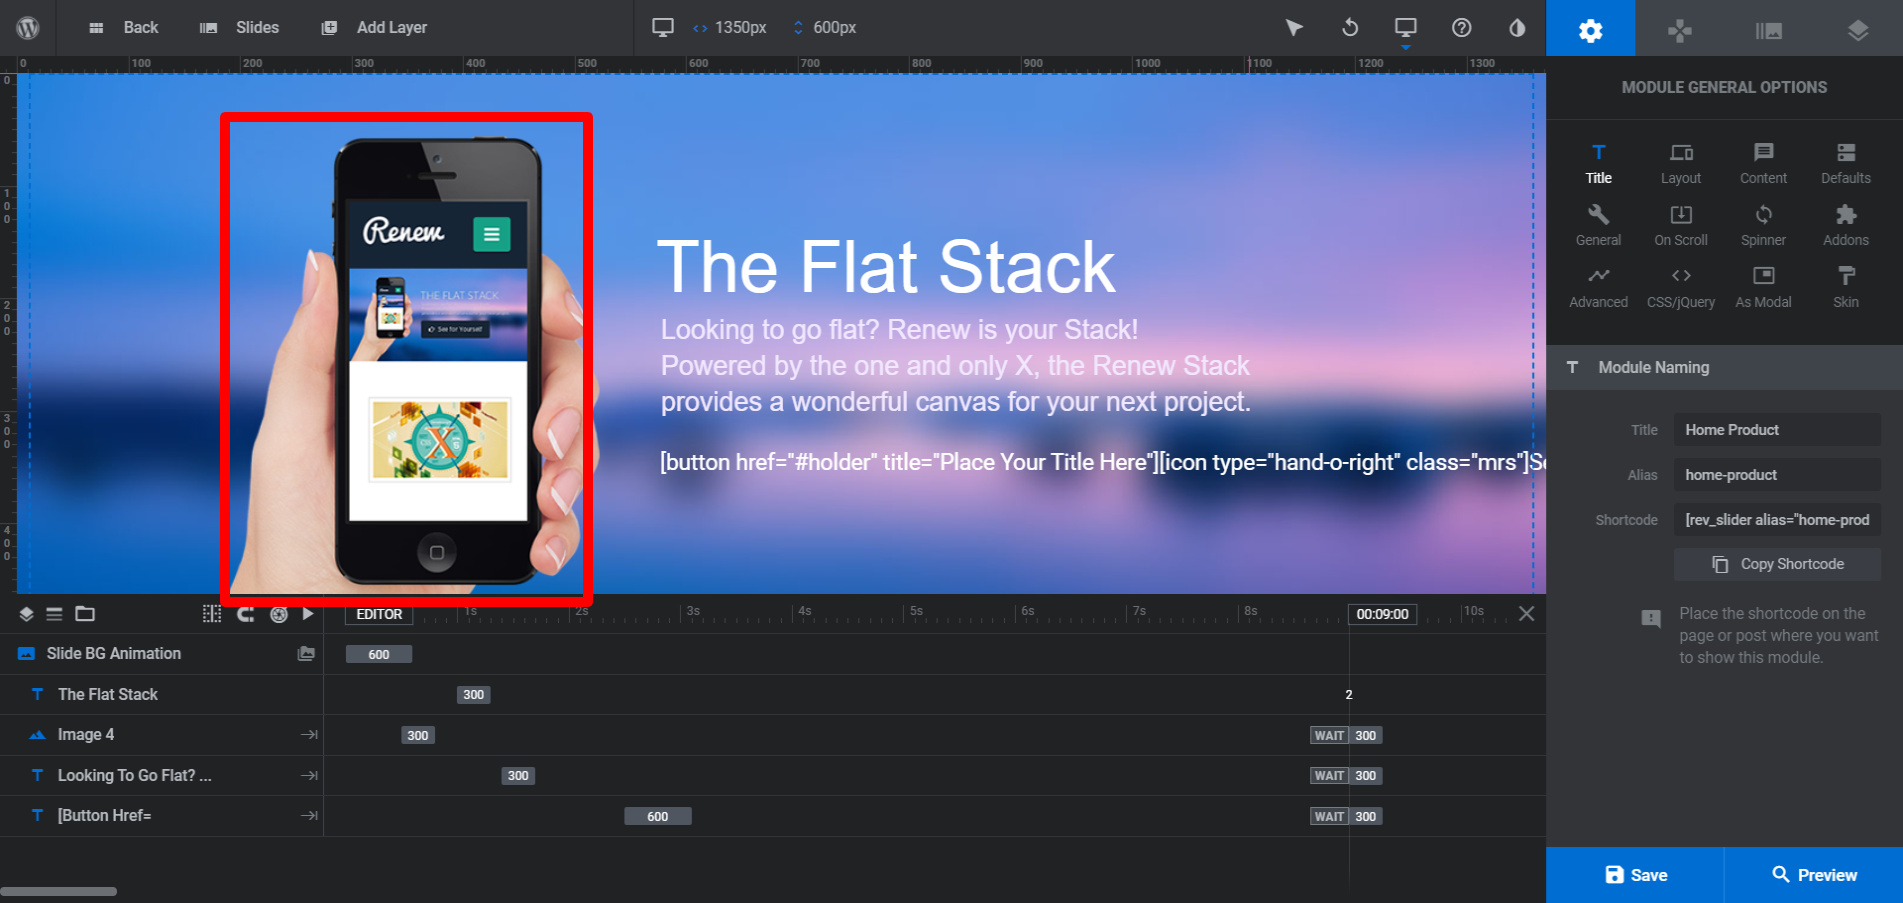
Task: Open the module settings gear tab
Action: click(1590, 29)
